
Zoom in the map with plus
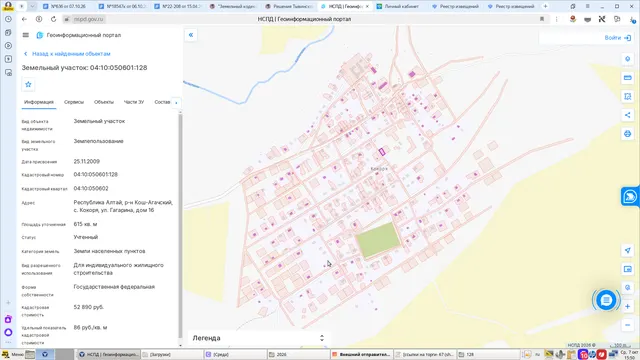point(628,306)
